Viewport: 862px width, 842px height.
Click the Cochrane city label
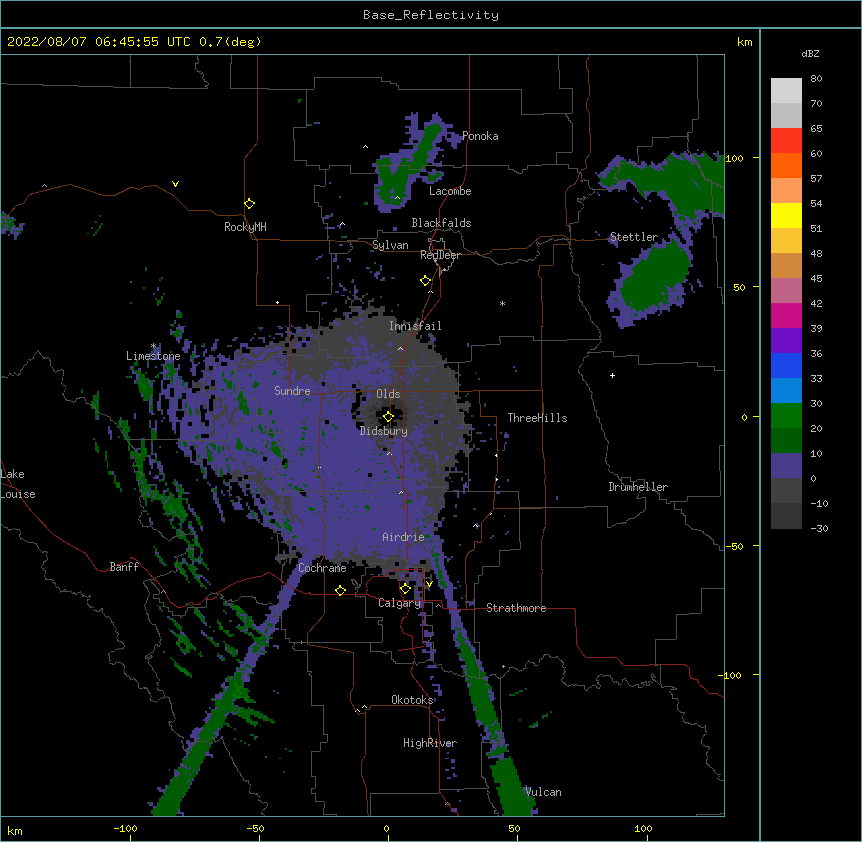click(322, 568)
